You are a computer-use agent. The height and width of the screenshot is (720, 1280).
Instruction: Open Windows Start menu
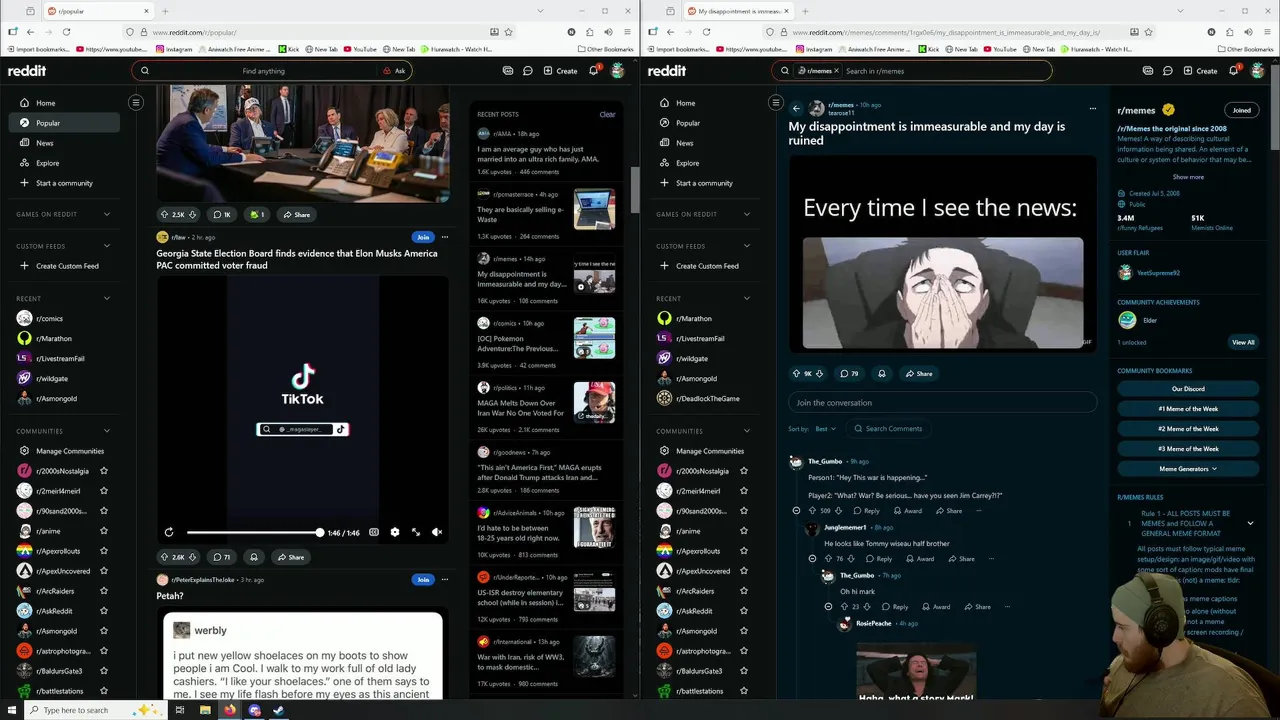tap(11, 710)
